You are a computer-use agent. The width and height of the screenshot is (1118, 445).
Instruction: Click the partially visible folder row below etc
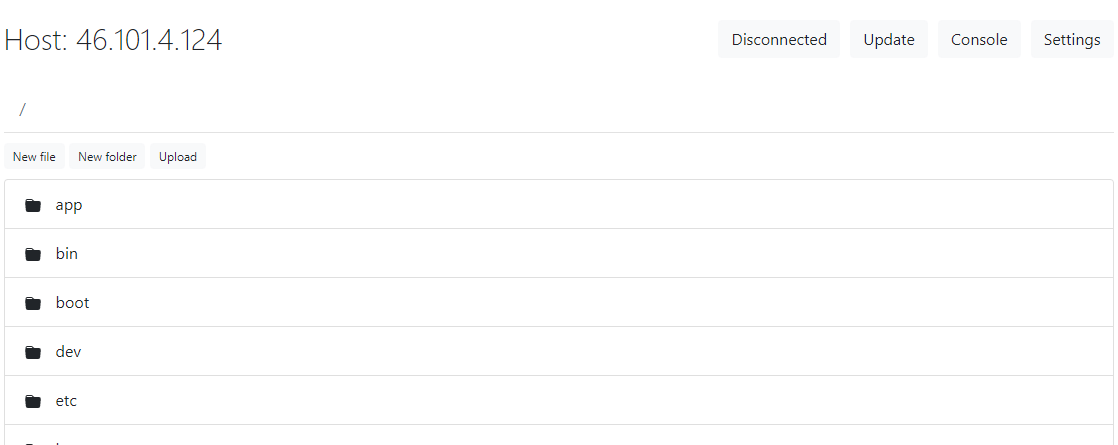pyautogui.click(x=559, y=436)
